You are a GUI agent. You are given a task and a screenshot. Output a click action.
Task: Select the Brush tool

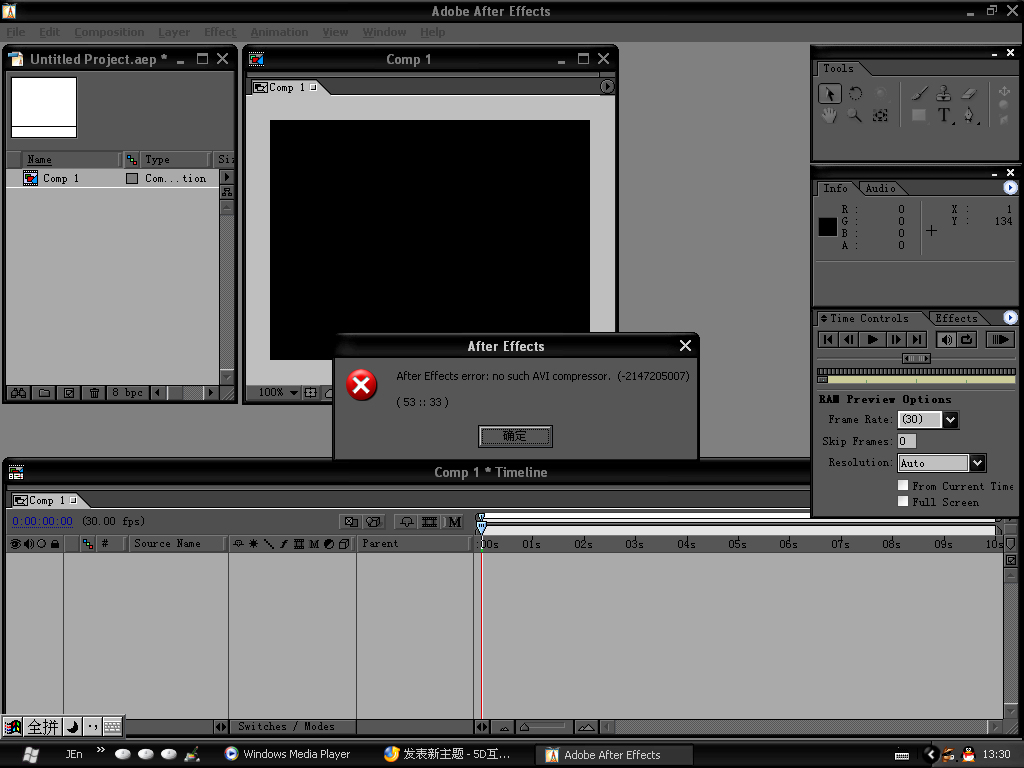[x=919, y=94]
